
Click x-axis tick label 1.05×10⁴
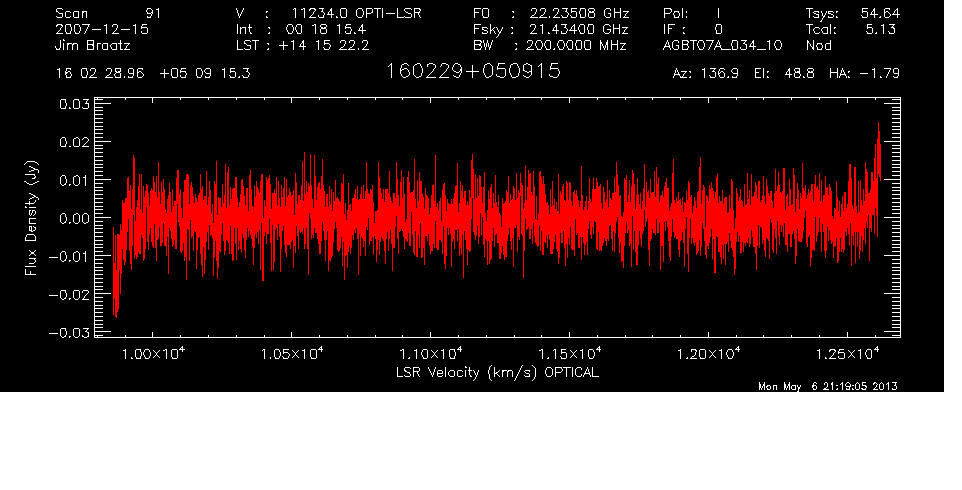292,353
